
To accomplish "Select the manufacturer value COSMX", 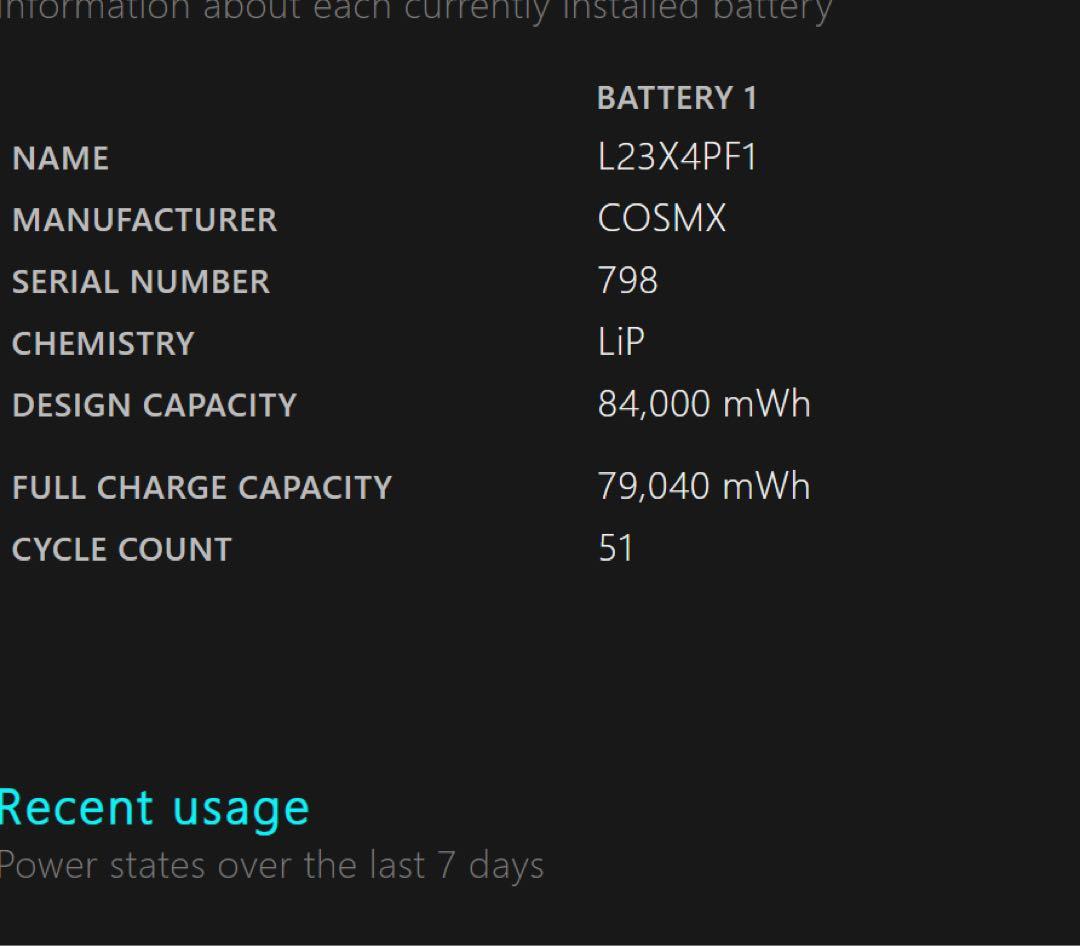I will coord(661,219).
